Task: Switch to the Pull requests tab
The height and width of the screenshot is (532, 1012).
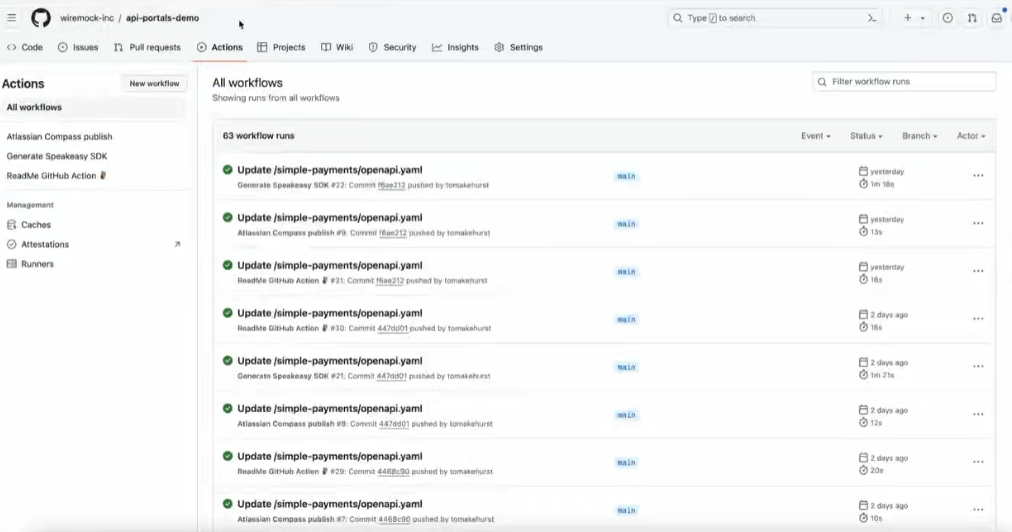Action: click(147, 47)
